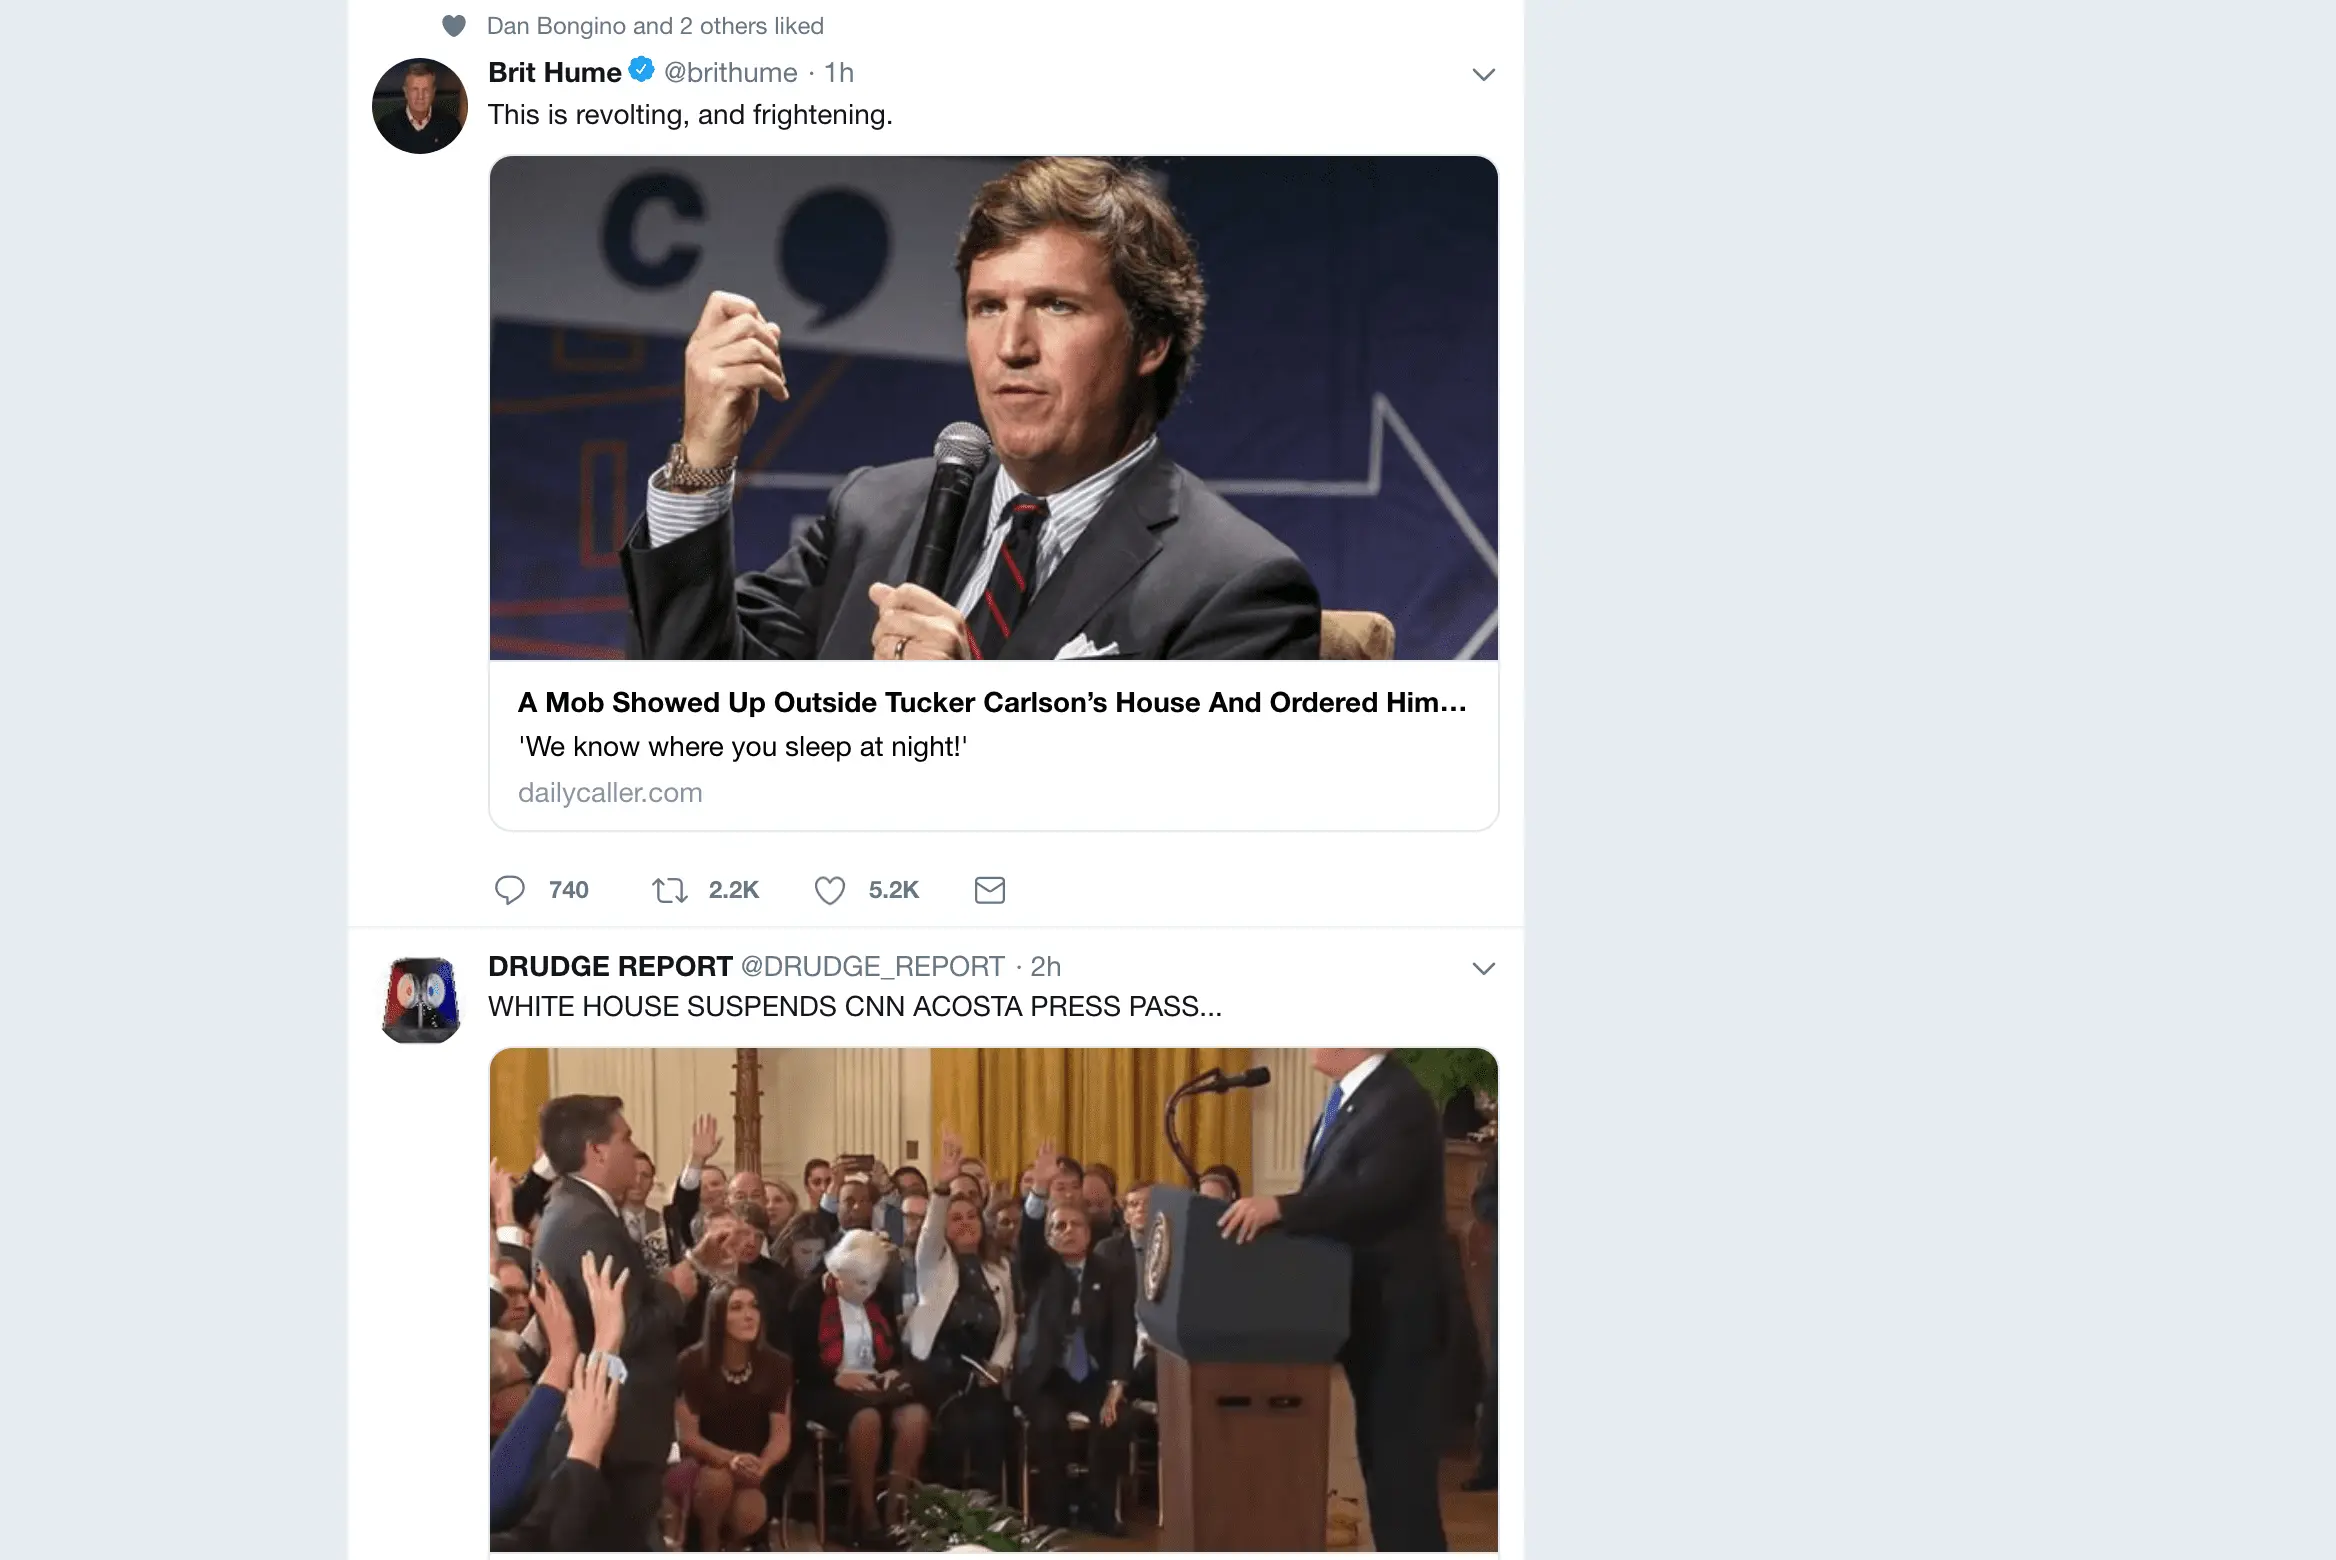Click the reply icon on Brit Hume's tweet
2336x1560 pixels.
tap(510, 889)
